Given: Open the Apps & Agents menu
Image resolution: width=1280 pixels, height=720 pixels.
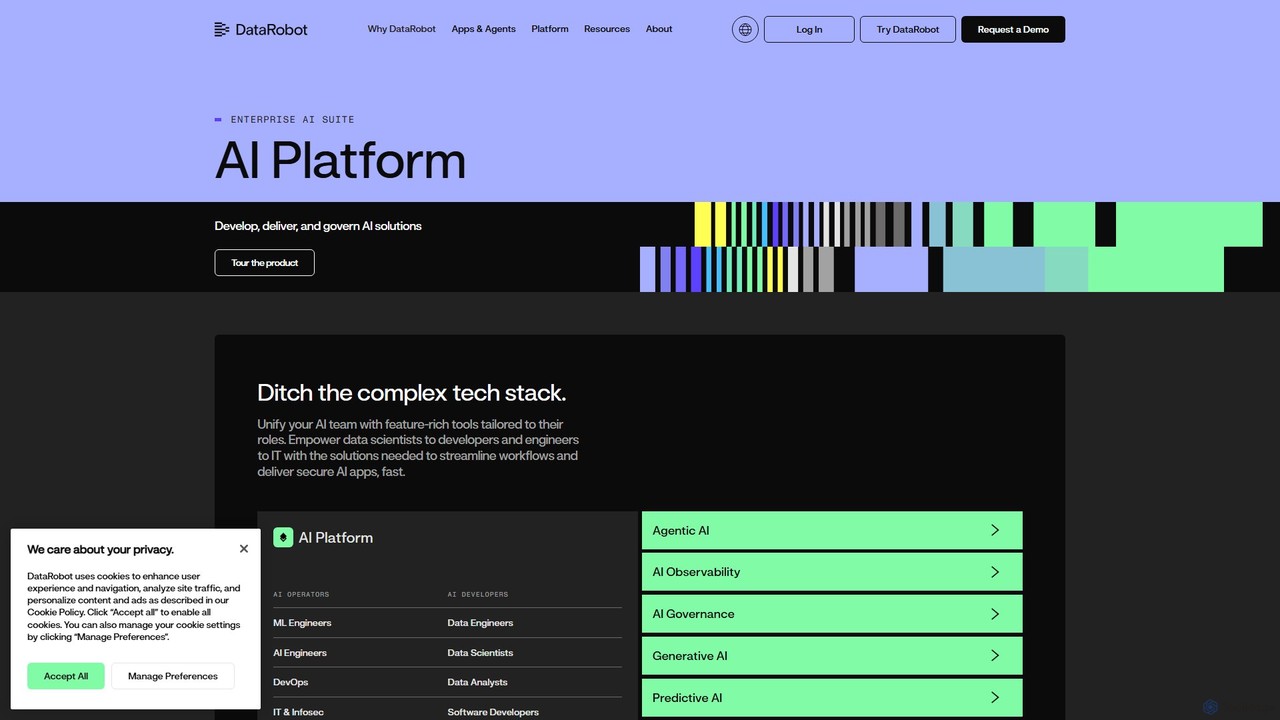Looking at the screenshot, I should tap(484, 29).
